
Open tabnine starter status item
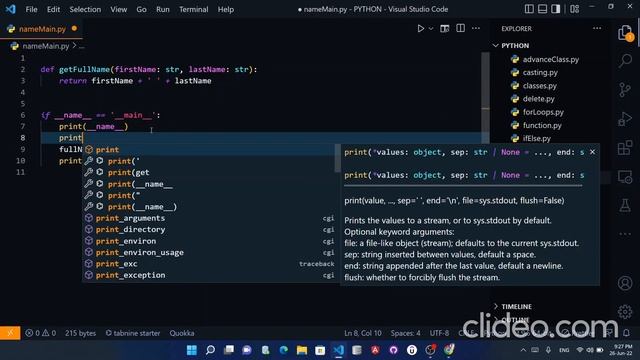tap(133, 333)
